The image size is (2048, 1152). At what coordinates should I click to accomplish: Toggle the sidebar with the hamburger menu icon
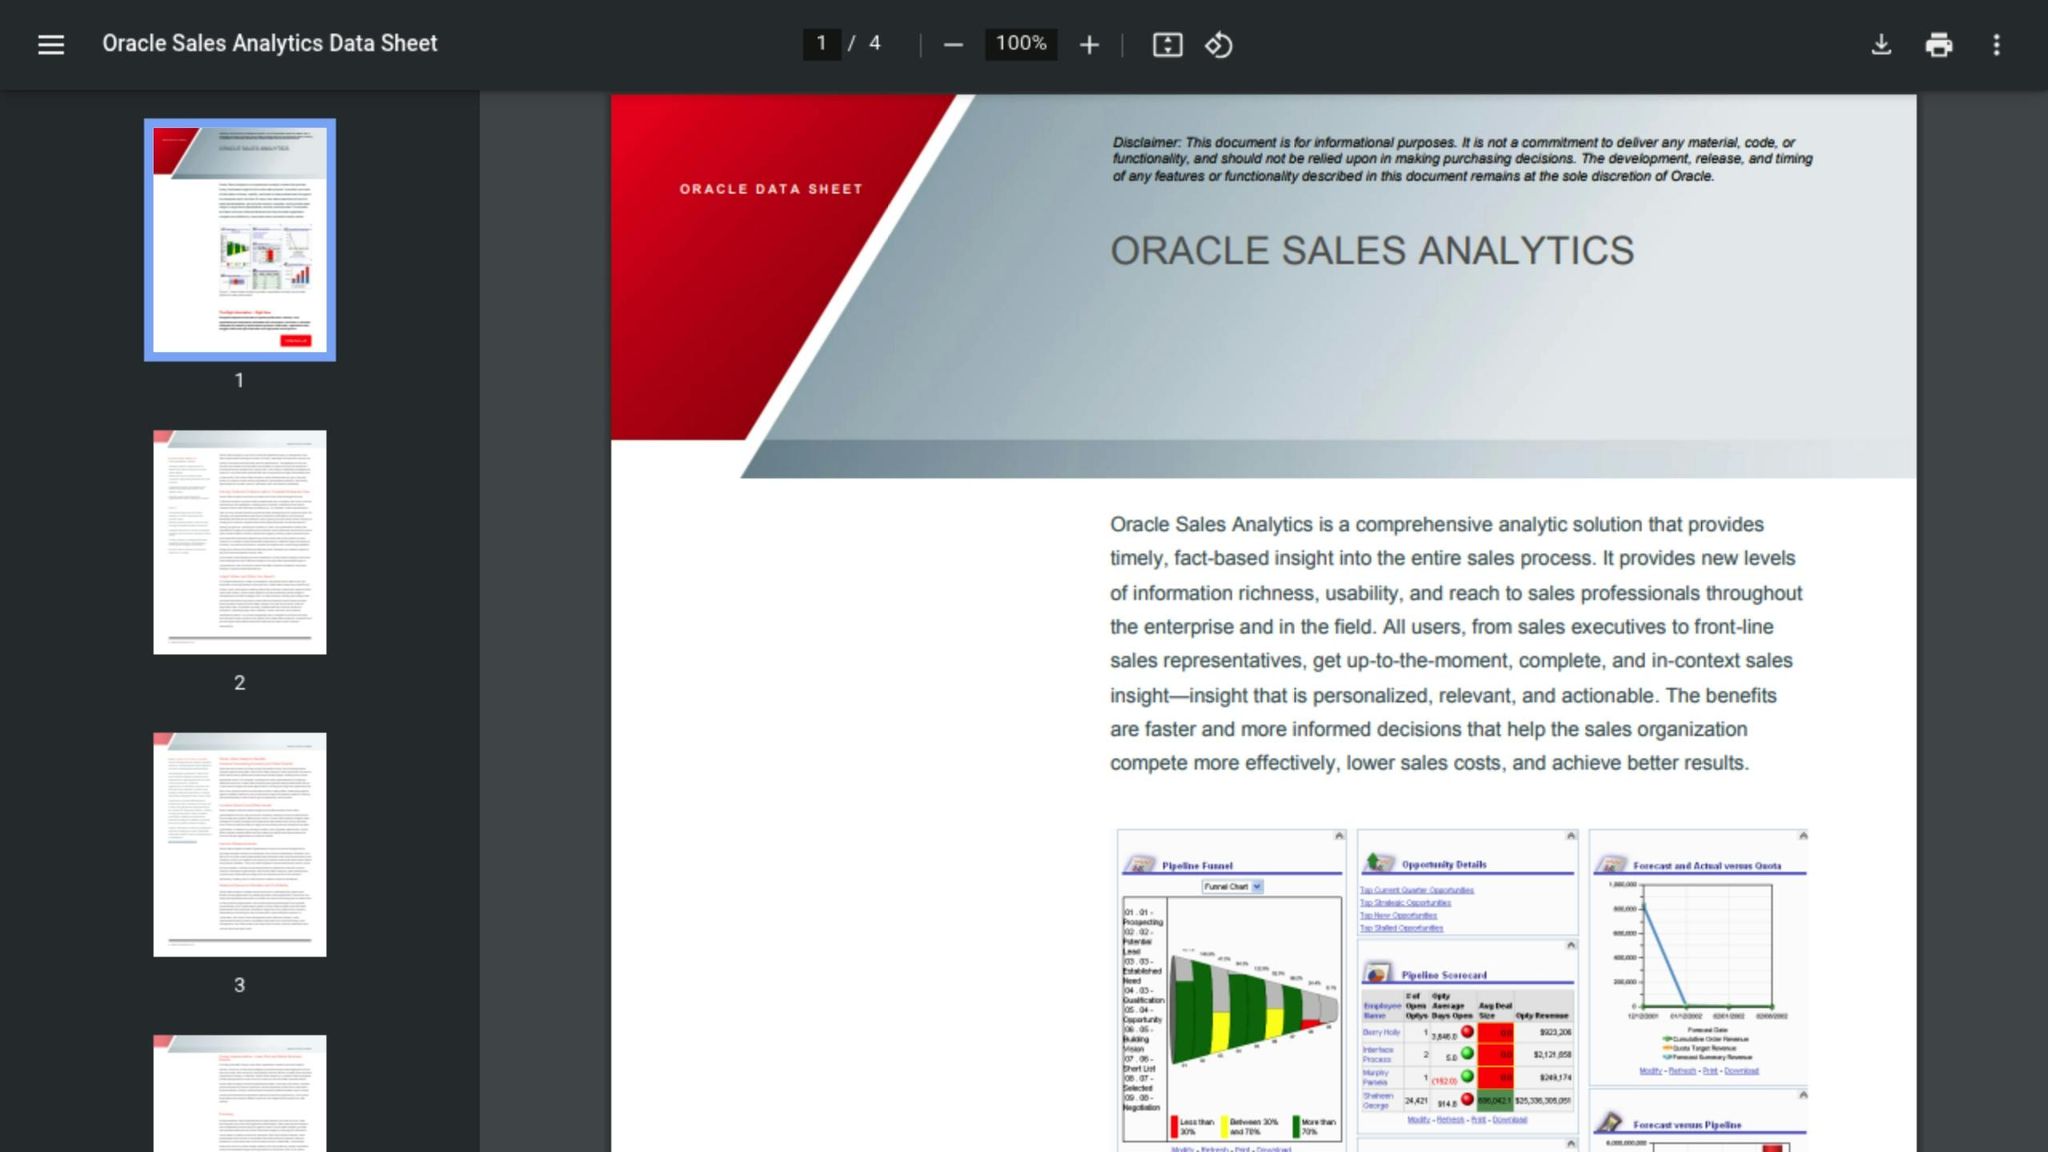51,45
